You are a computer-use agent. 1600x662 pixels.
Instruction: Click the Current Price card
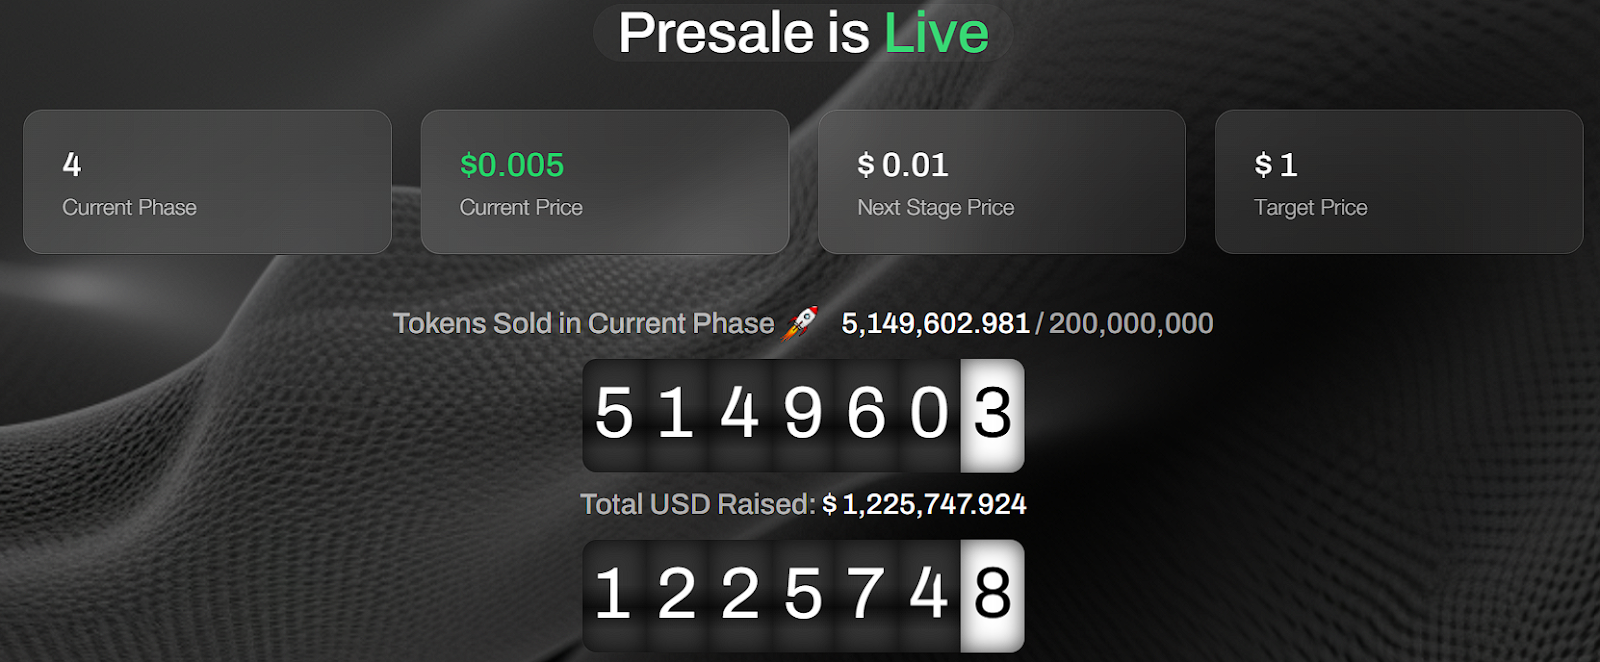coord(604,181)
